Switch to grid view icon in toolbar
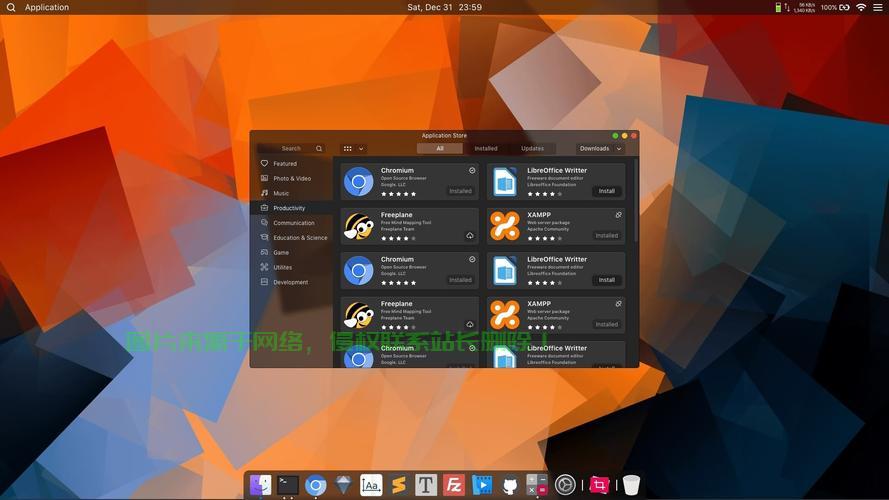The width and height of the screenshot is (889, 500). pyautogui.click(x=348, y=149)
